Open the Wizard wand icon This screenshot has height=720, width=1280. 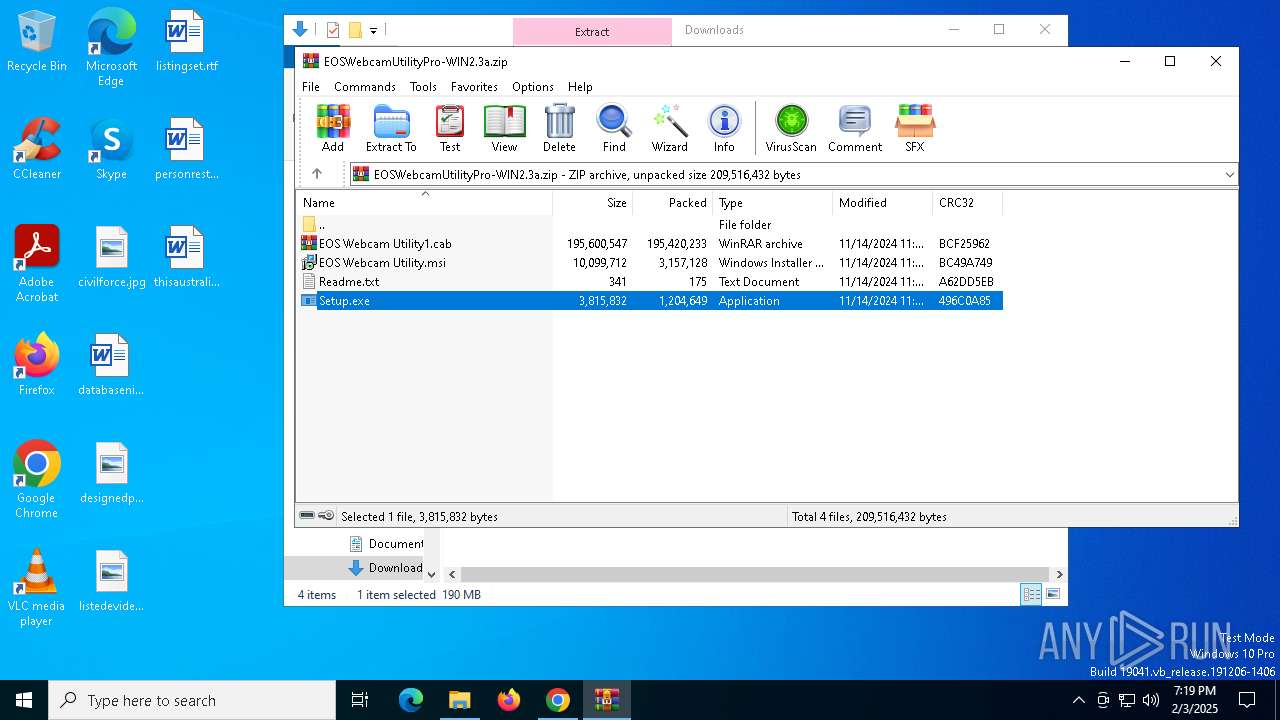click(x=669, y=128)
